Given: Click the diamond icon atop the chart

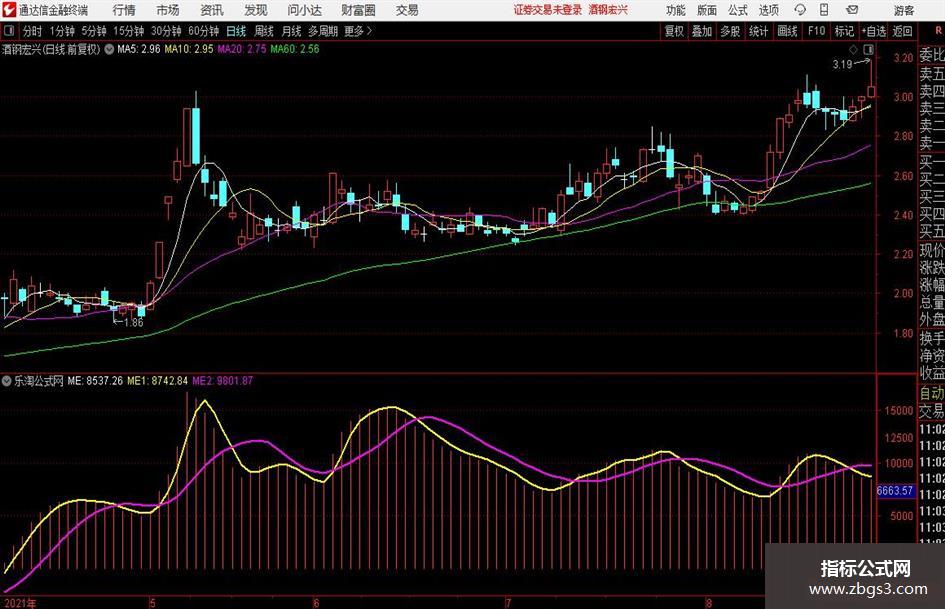Looking at the screenshot, I should pos(853,49).
